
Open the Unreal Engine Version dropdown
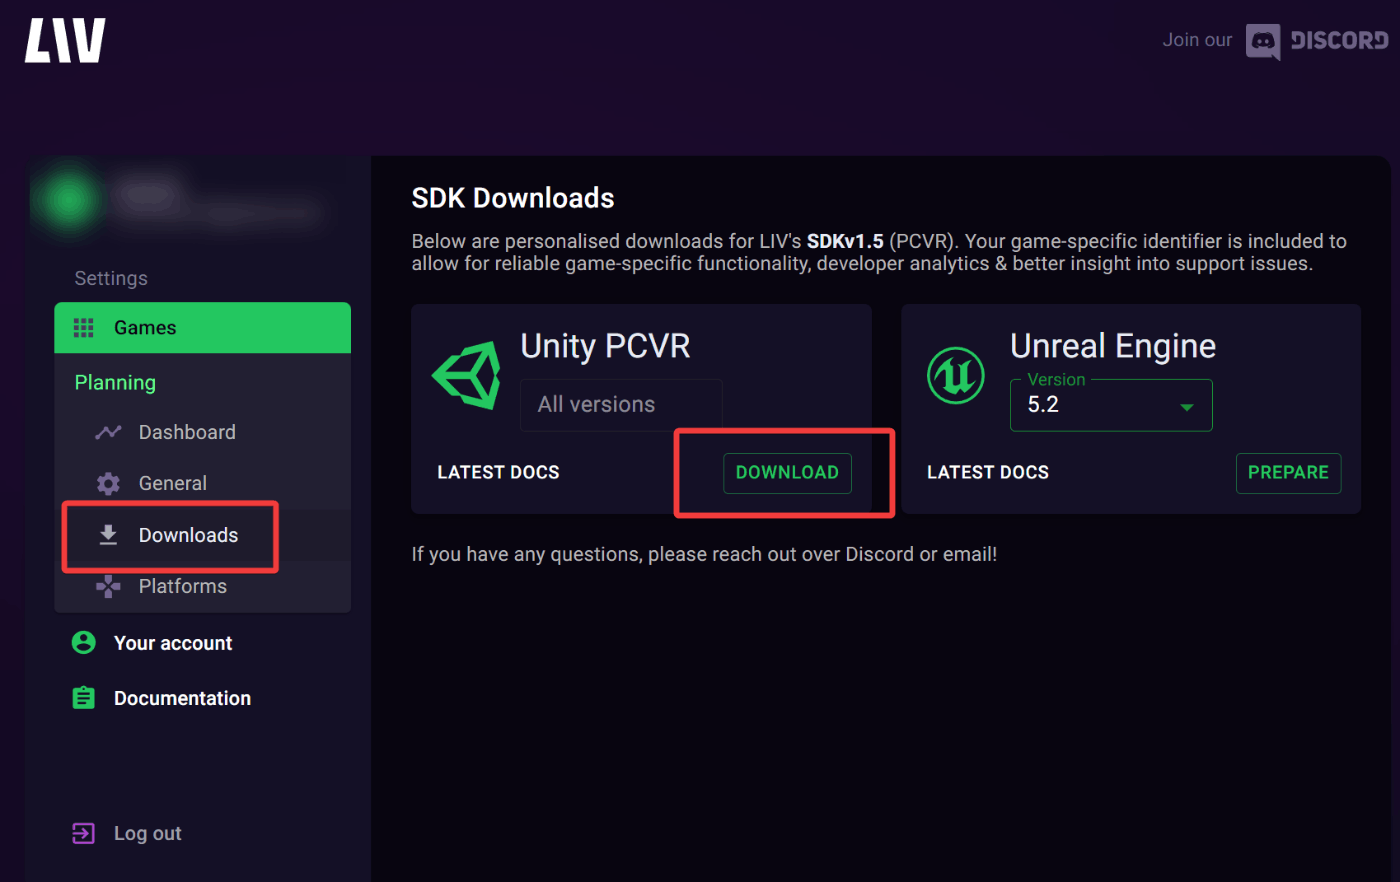pos(1111,405)
